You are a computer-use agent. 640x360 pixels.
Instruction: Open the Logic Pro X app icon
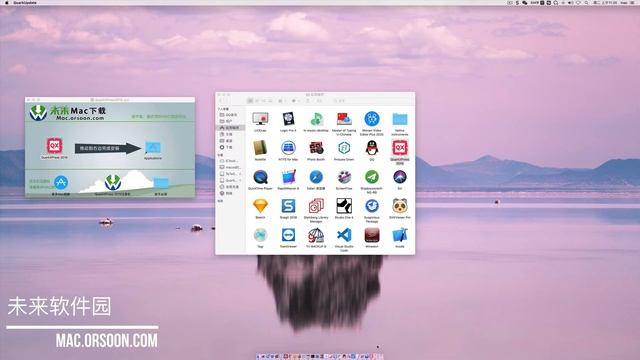tap(288, 120)
